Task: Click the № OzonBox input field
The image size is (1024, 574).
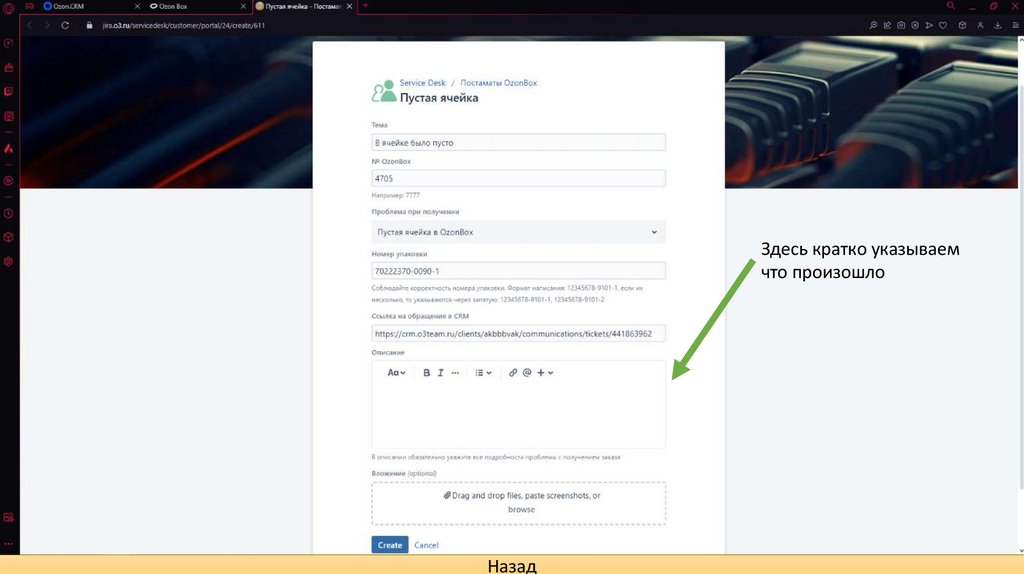Action: tap(519, 178)
